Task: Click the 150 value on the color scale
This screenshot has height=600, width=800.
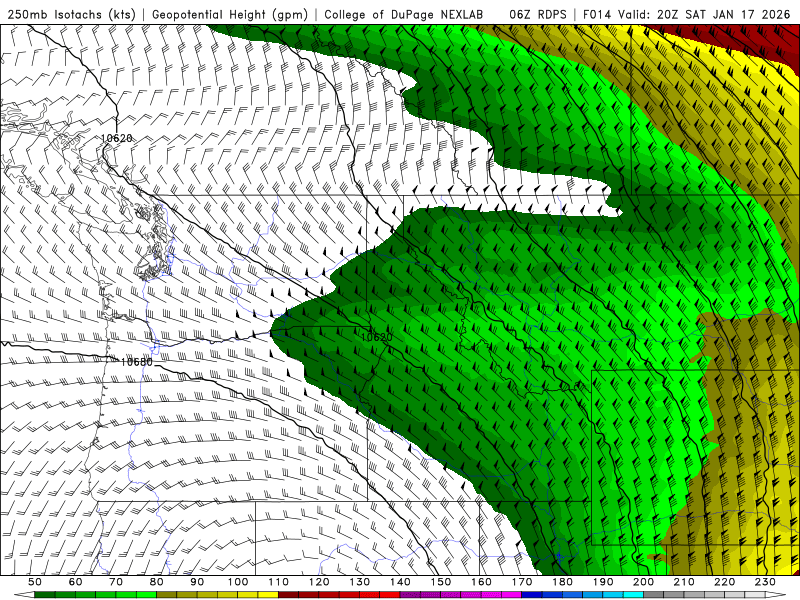Action: tap(441, 582)
